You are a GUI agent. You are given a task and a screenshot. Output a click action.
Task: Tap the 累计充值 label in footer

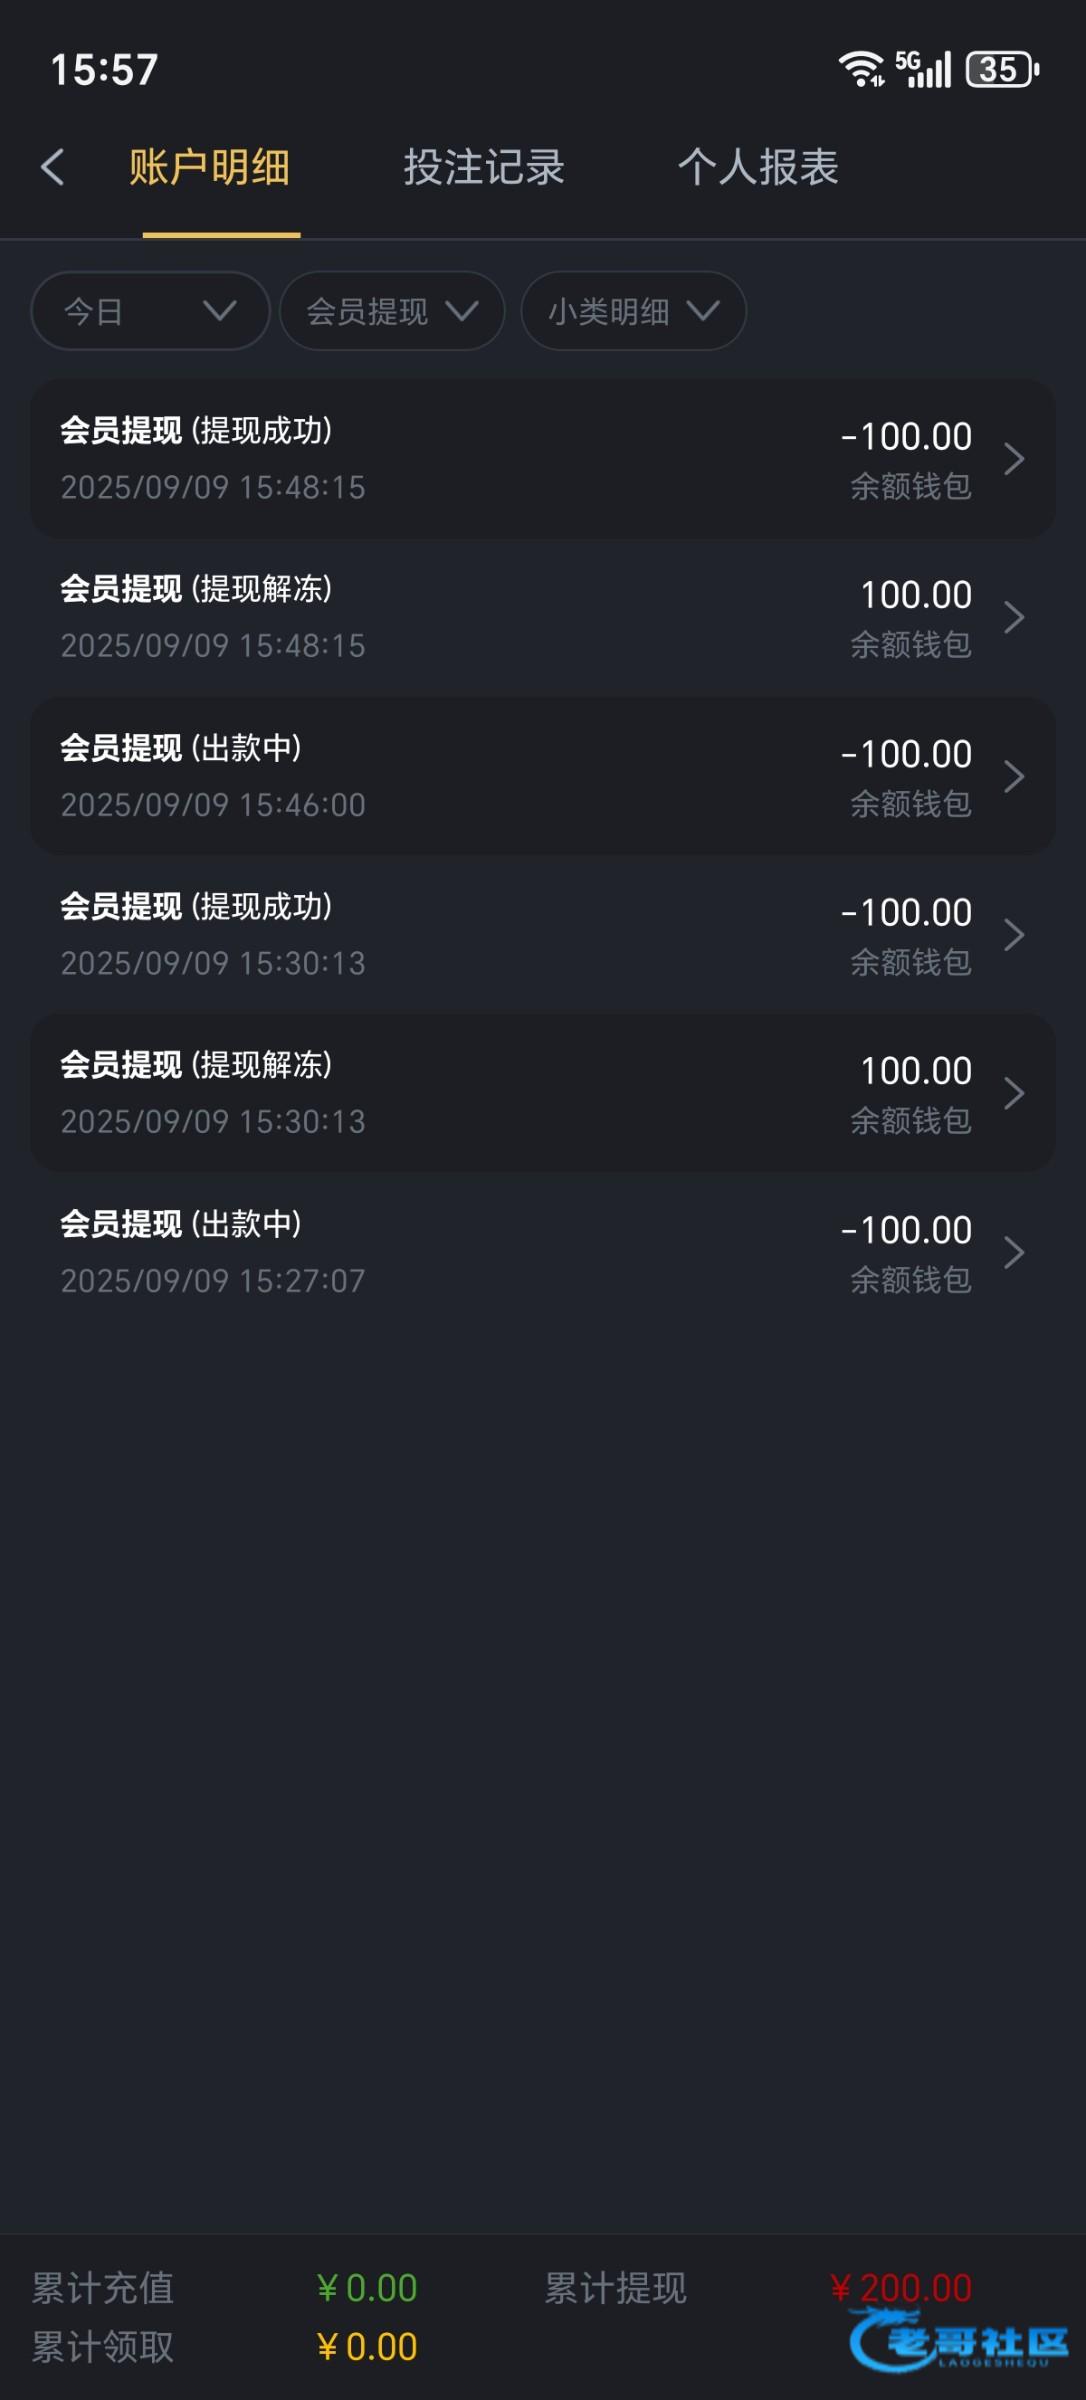[x=103, y=2288]
